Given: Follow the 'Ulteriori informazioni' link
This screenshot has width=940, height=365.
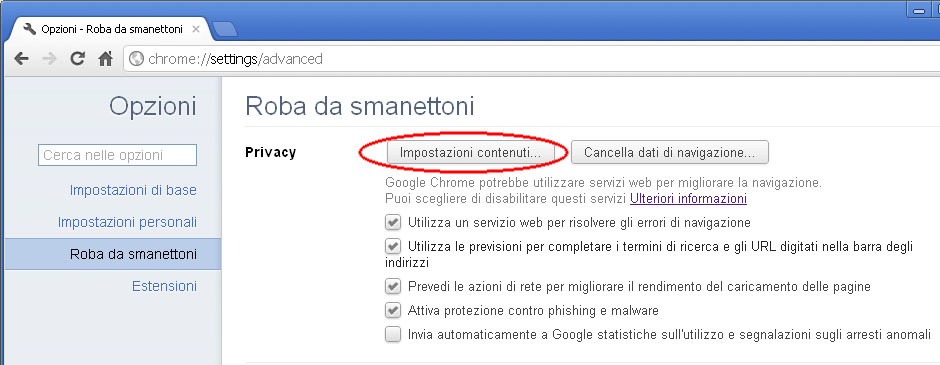Looking at the screenshot, I should tap(688, 198).
